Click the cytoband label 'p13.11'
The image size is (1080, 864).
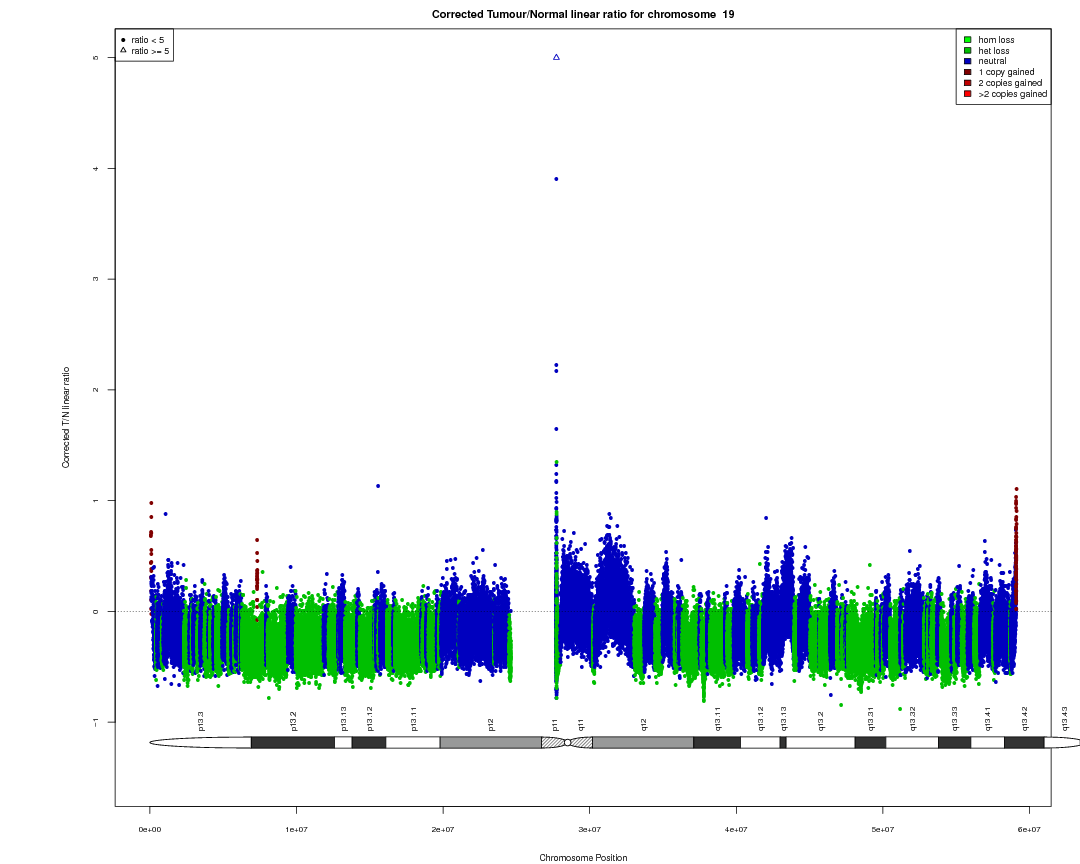414,719
